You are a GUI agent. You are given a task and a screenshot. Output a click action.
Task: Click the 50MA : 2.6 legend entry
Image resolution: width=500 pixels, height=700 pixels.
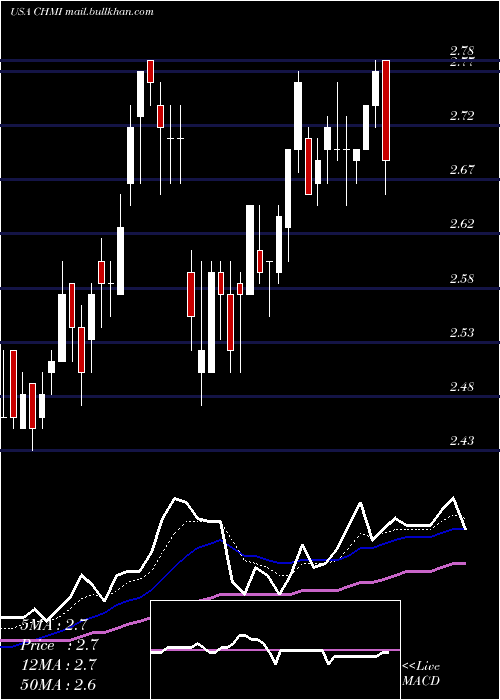pos(60,684)
